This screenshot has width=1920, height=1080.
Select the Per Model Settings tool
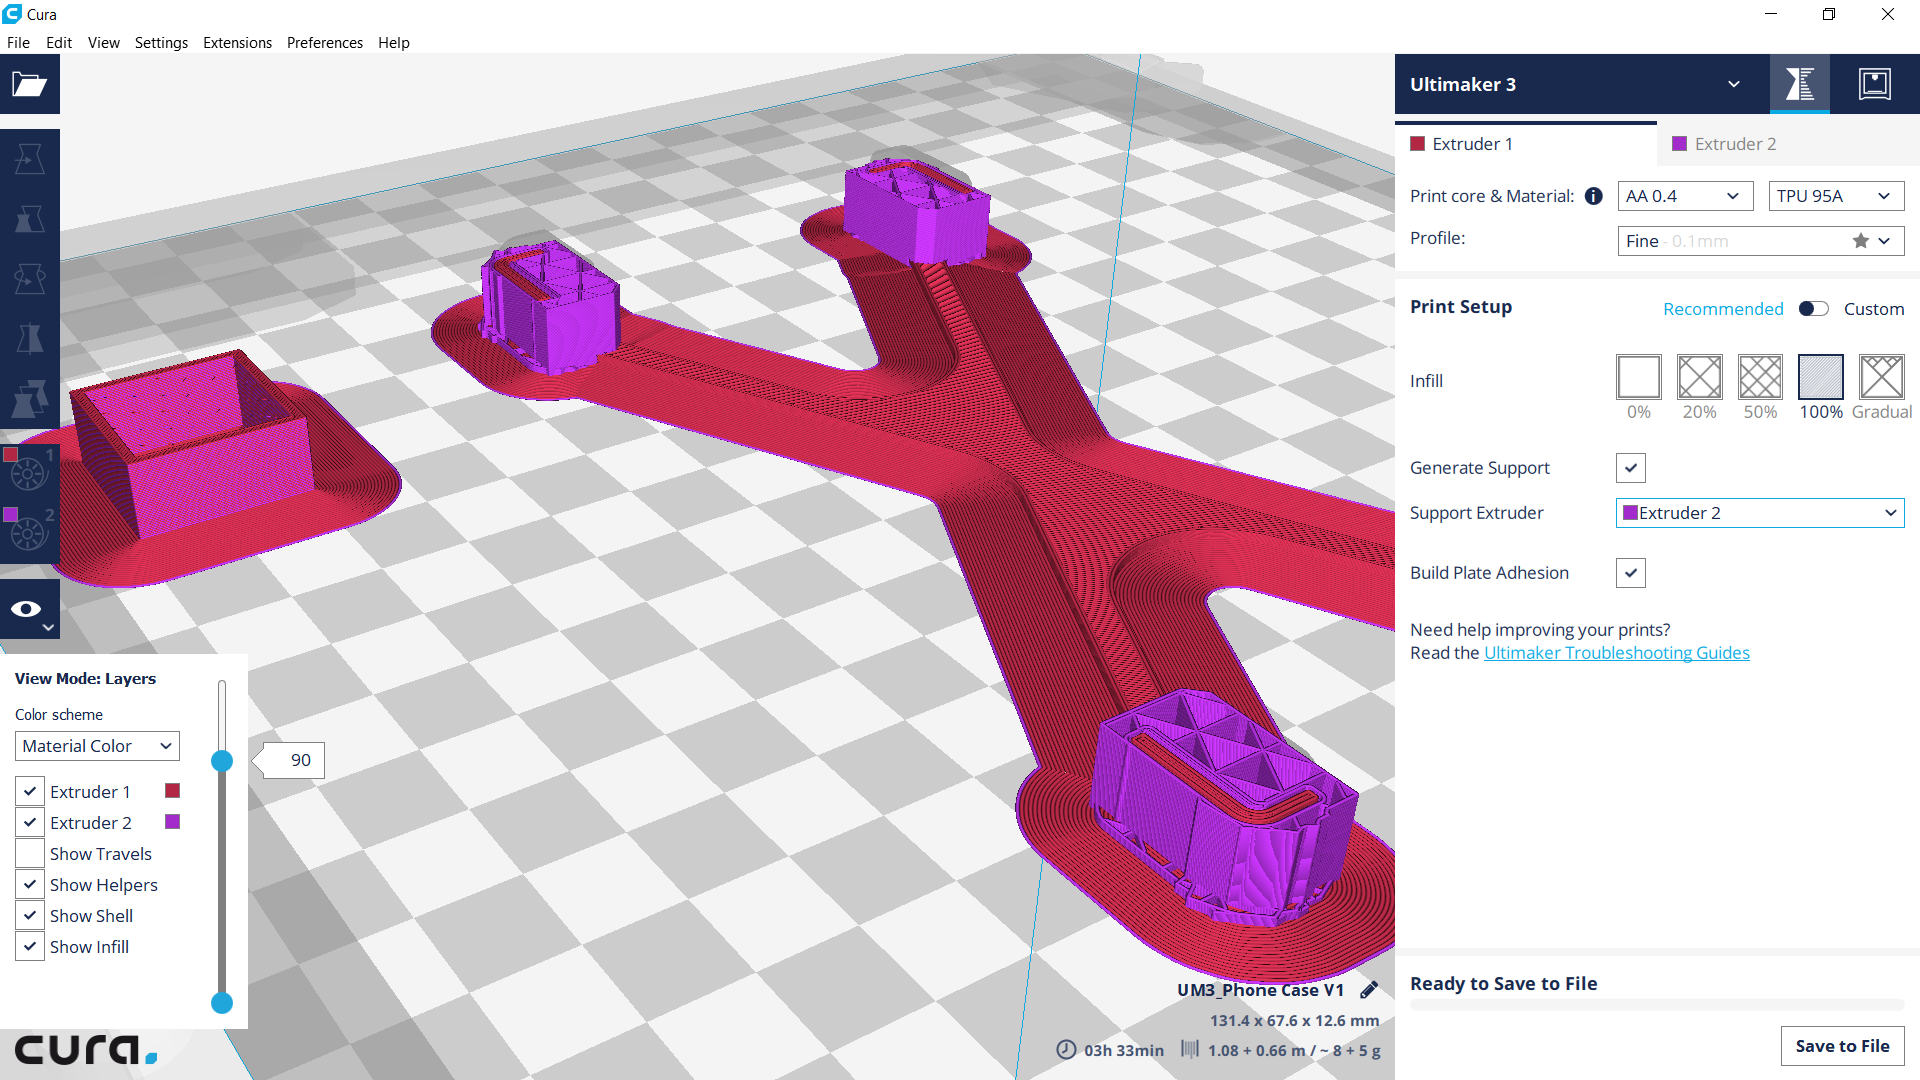pyautogui.click(x=30, y=399)
